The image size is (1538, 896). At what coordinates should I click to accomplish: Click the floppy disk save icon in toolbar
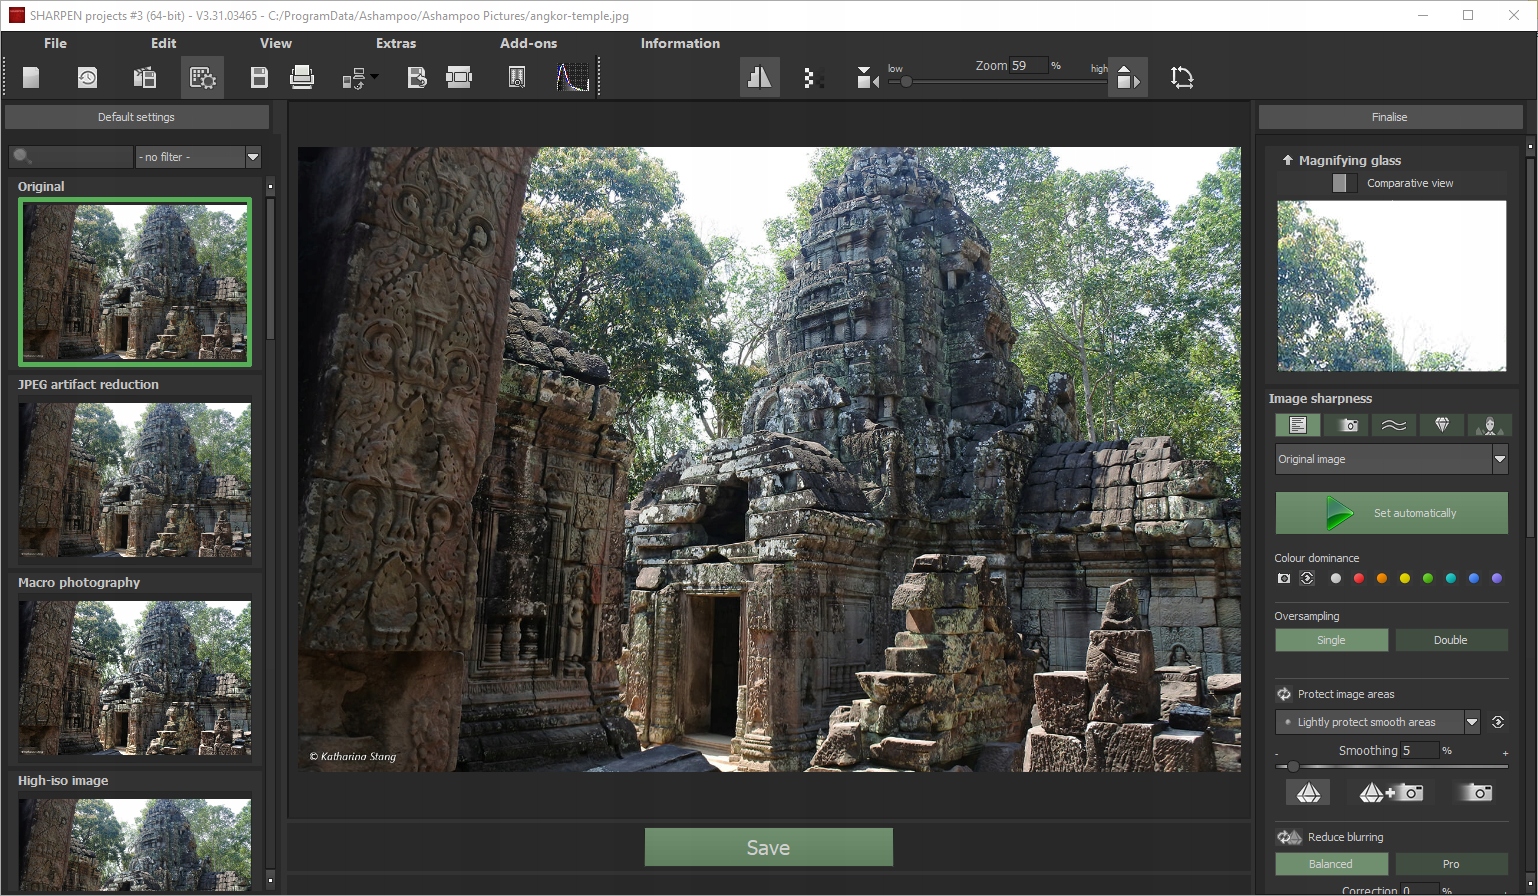coord(259,78)
